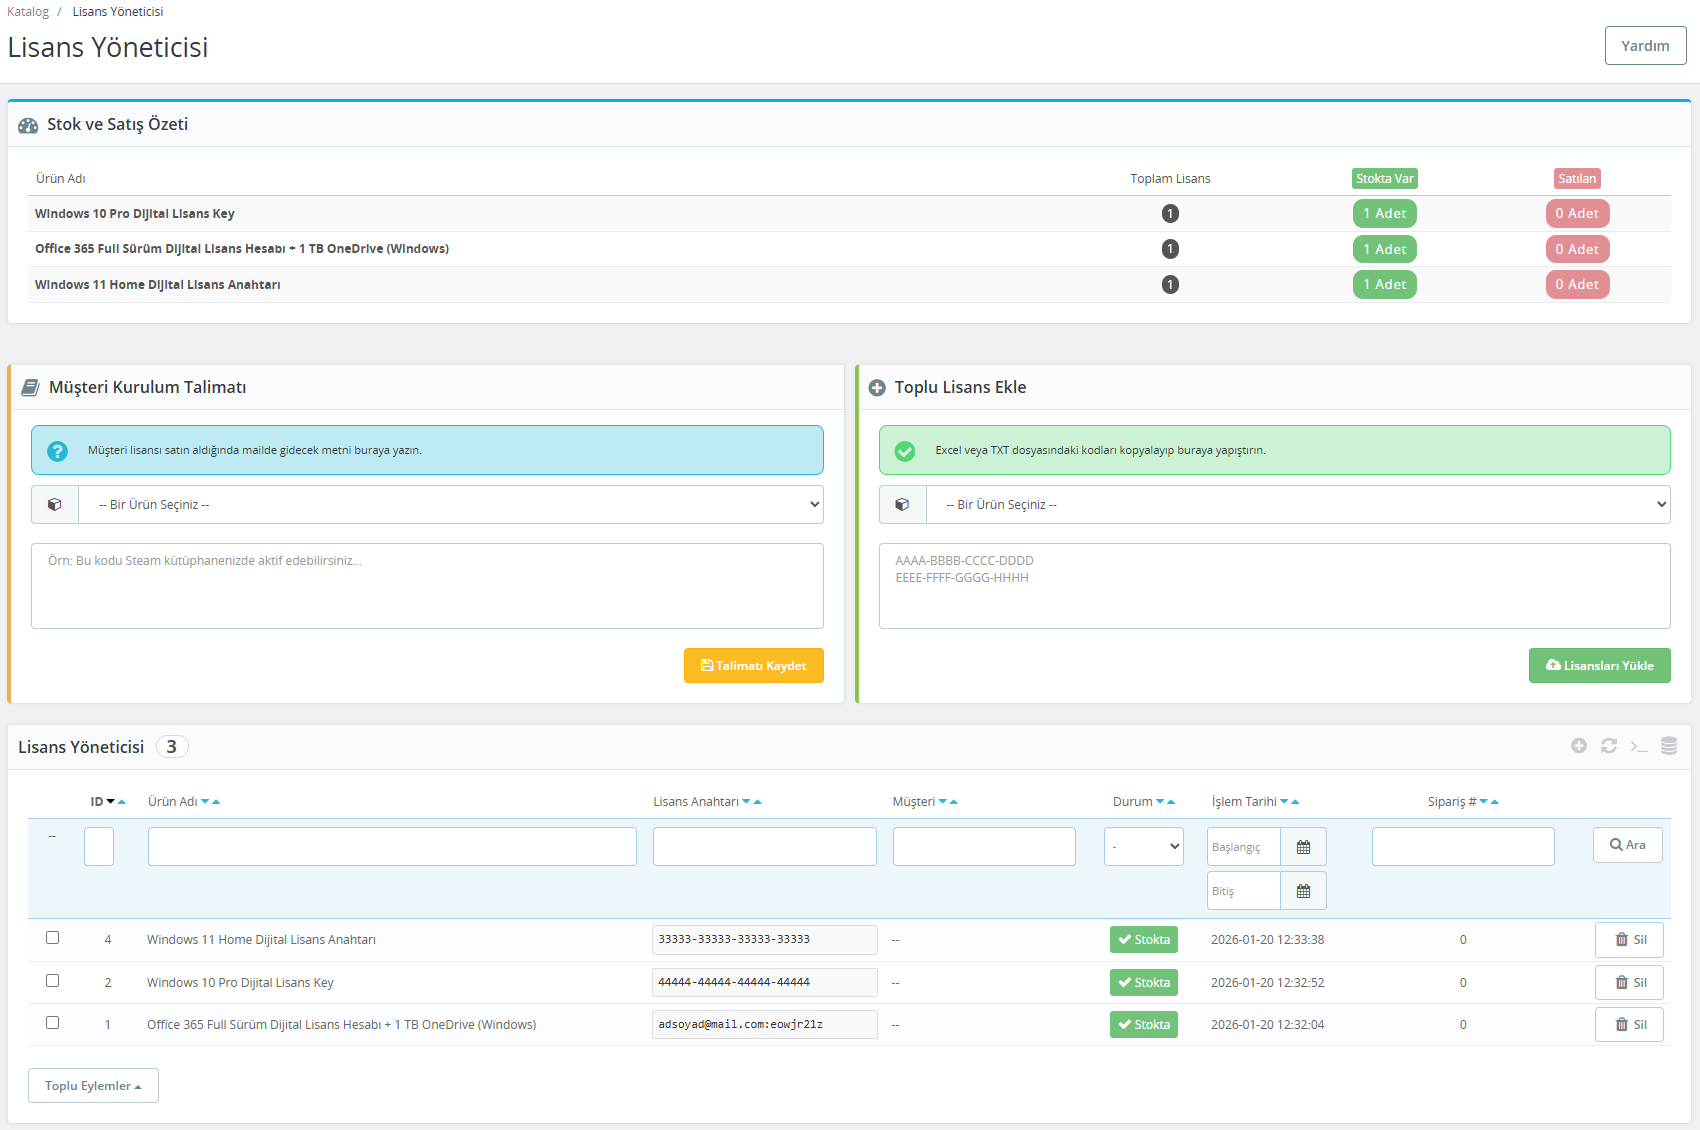Sort Lisans Anahtarı column descending arrow
This screenshot has height=1130, width=1700.
tap(746, 802)
